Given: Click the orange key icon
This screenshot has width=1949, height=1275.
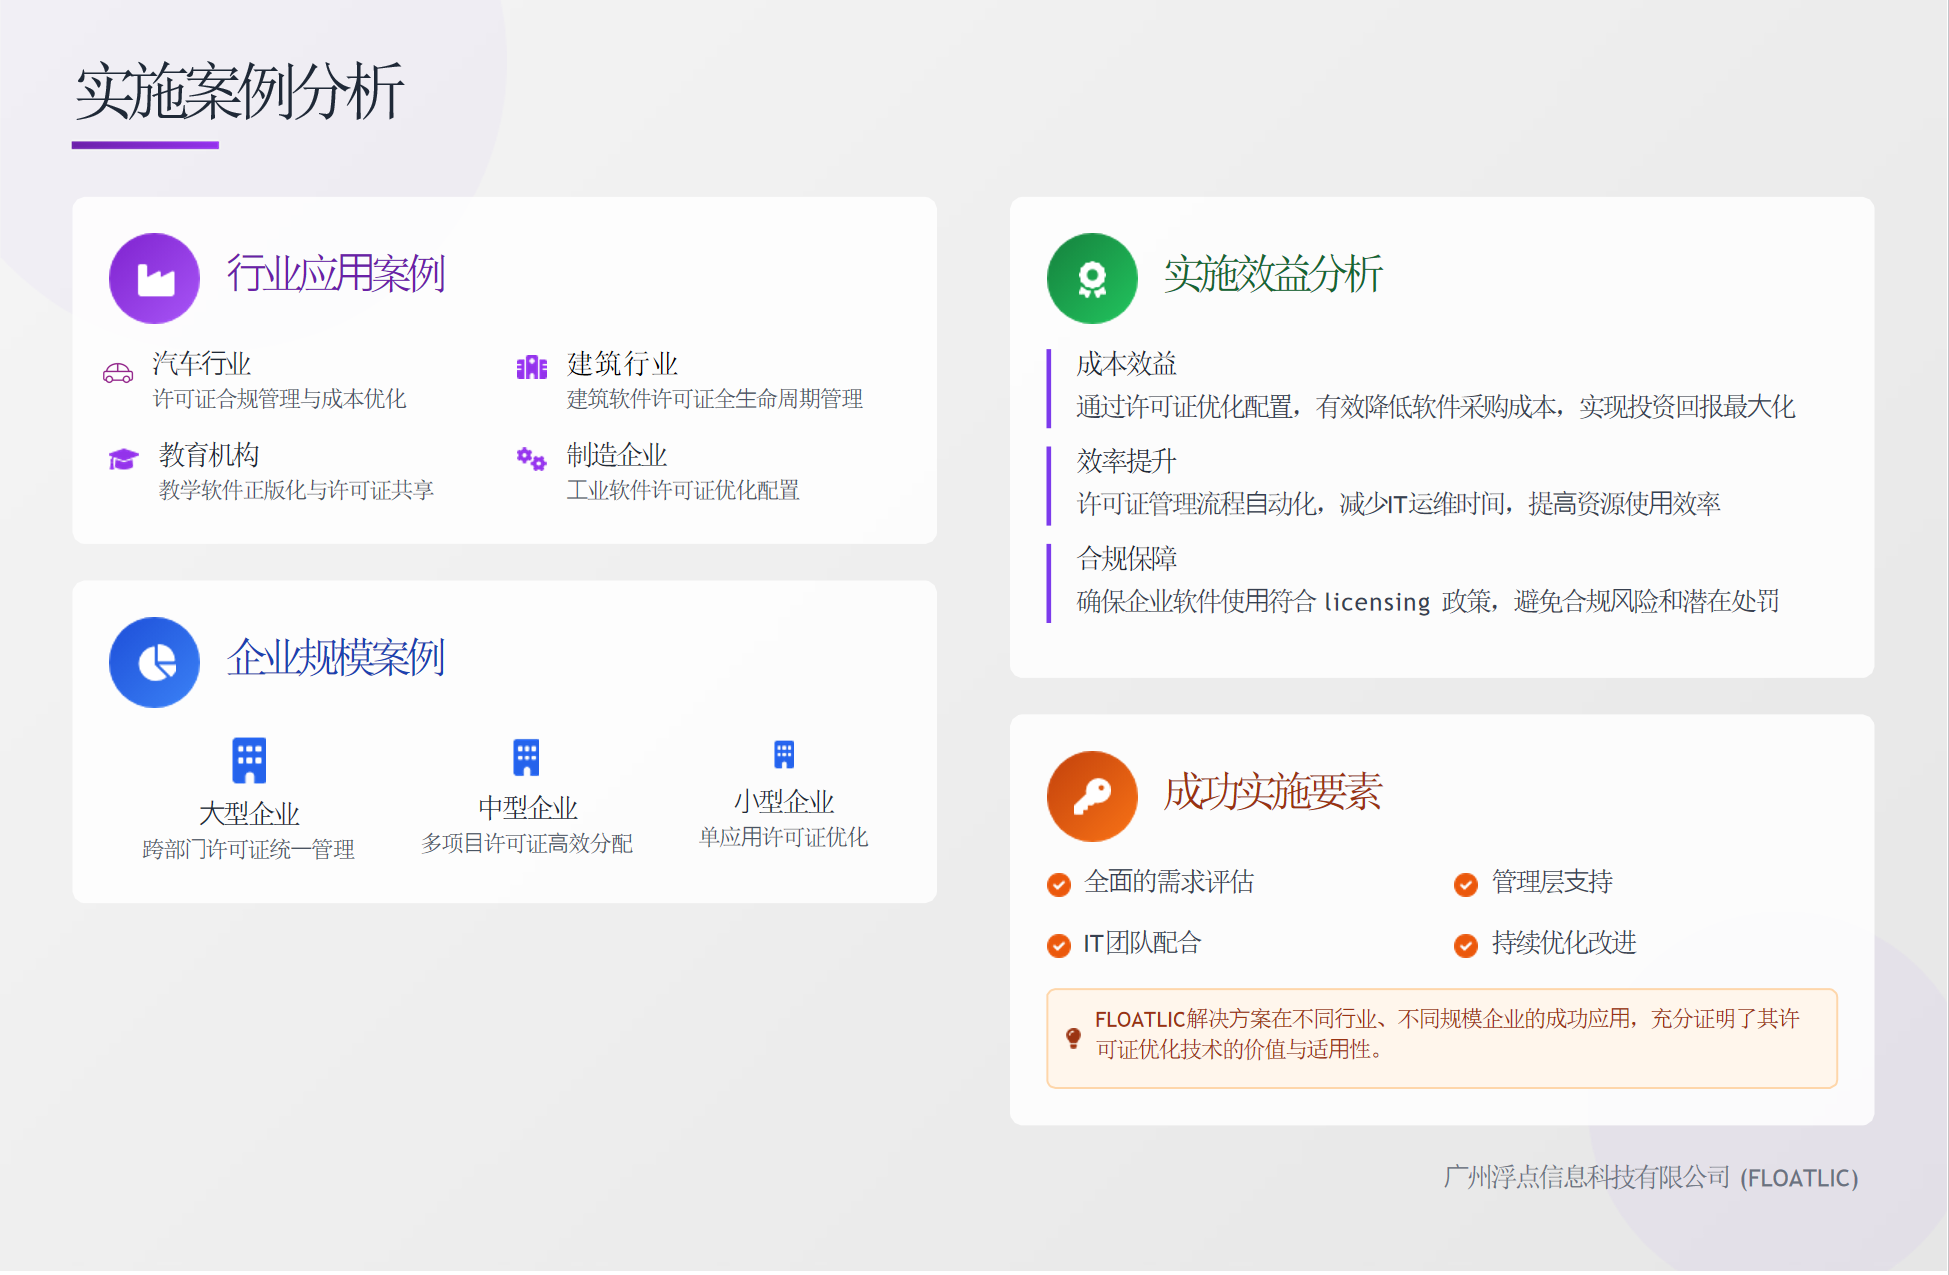Looking at the screenshot, I should 1091,796.
